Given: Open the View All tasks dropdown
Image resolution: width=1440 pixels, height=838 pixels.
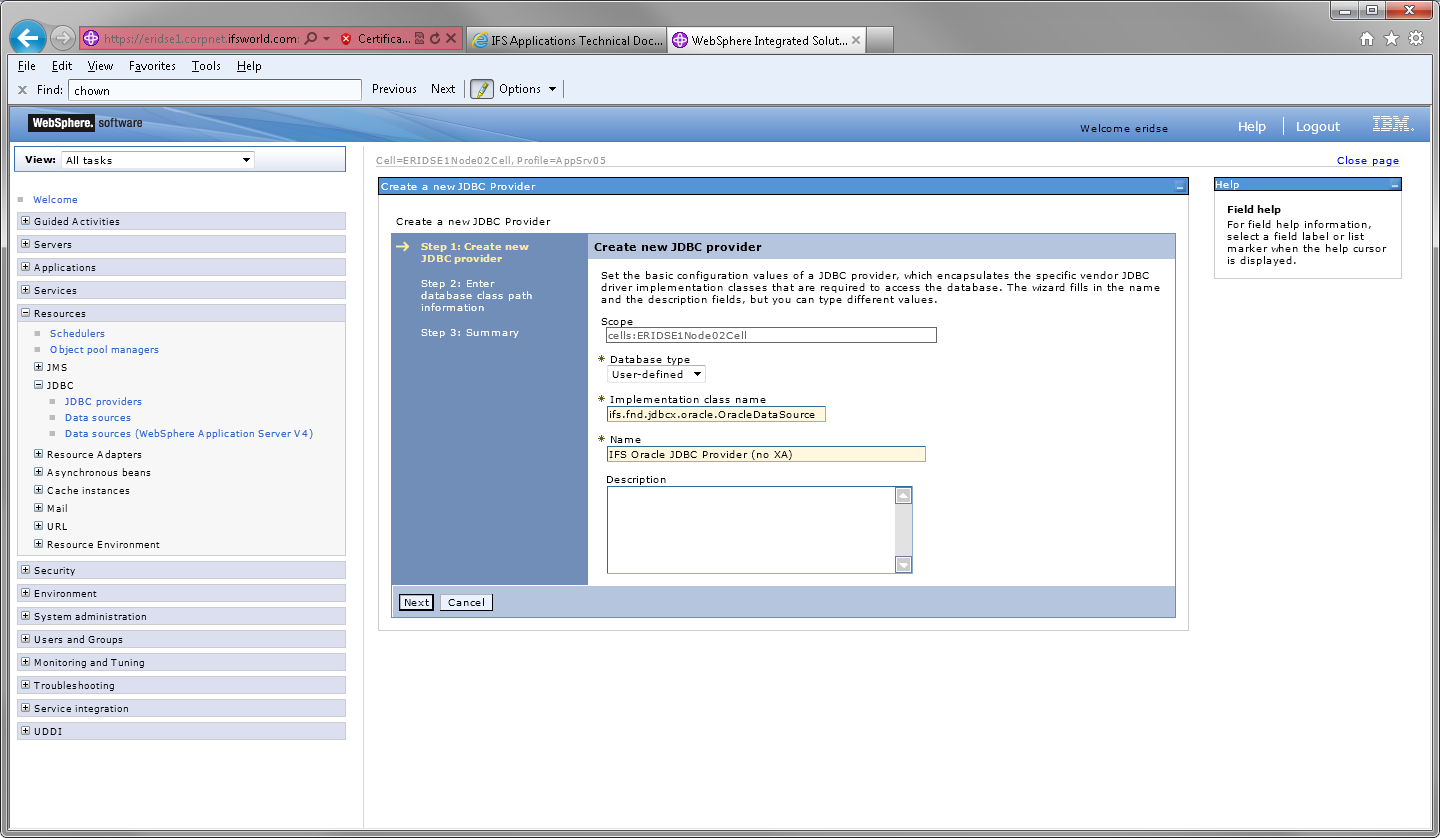Looking at the screenshot, I should coord(158,160).
